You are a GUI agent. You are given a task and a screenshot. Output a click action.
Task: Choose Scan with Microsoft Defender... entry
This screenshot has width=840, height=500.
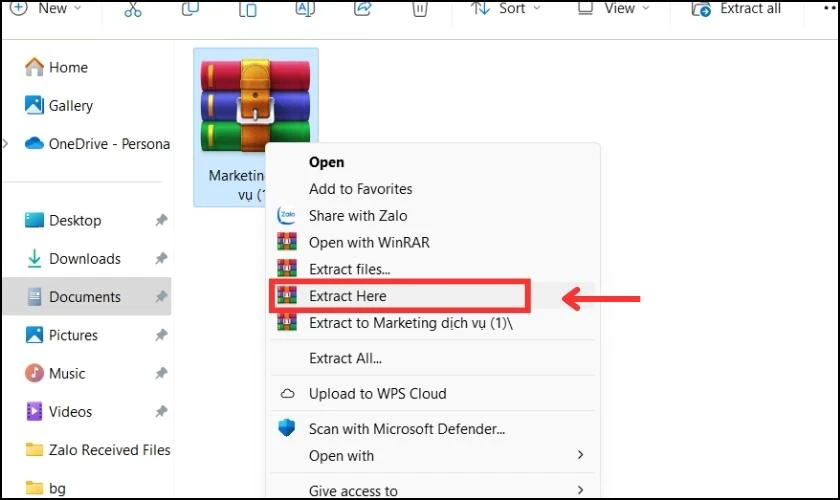click(x=433, y=429)
